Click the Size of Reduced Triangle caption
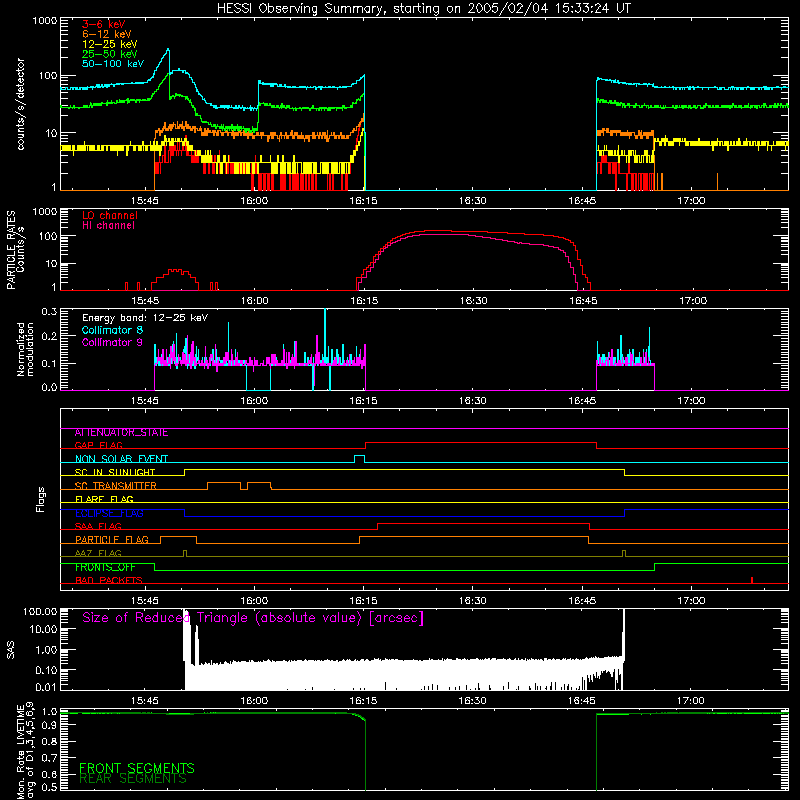This screenshot has width=800, height=800. pyautogui.click(x=253, y=618)
